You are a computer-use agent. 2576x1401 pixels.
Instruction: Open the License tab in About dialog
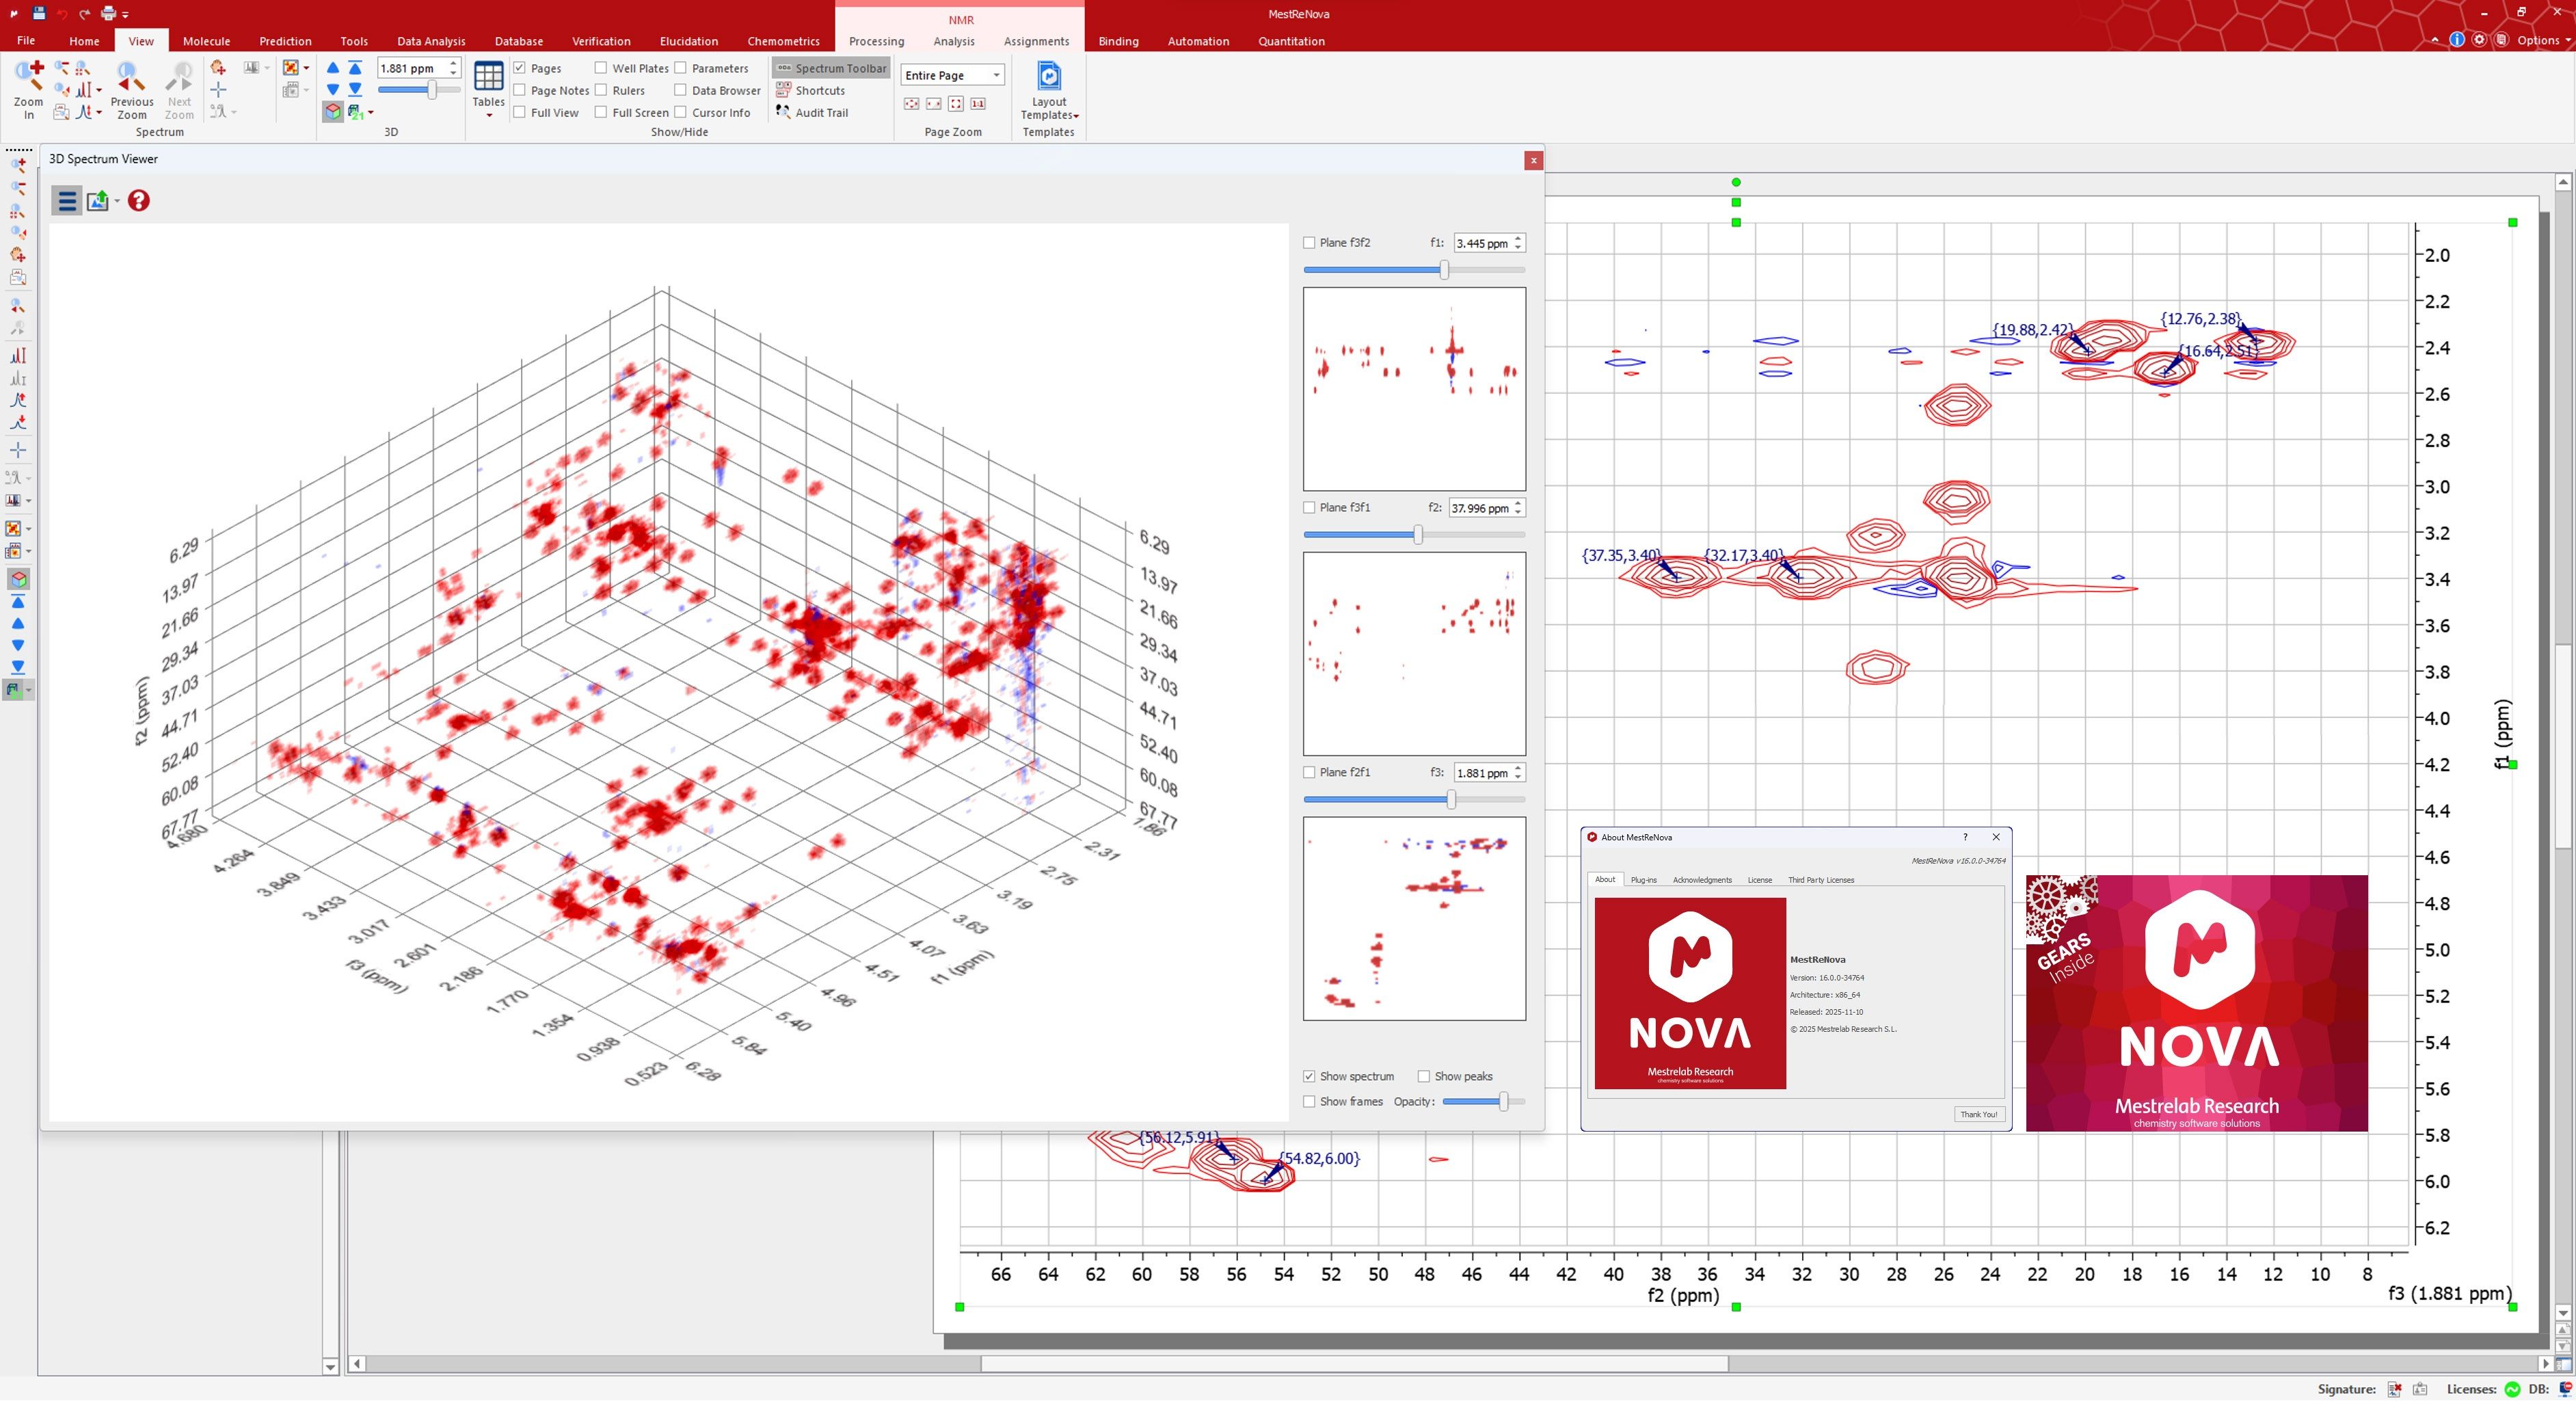1759,880
